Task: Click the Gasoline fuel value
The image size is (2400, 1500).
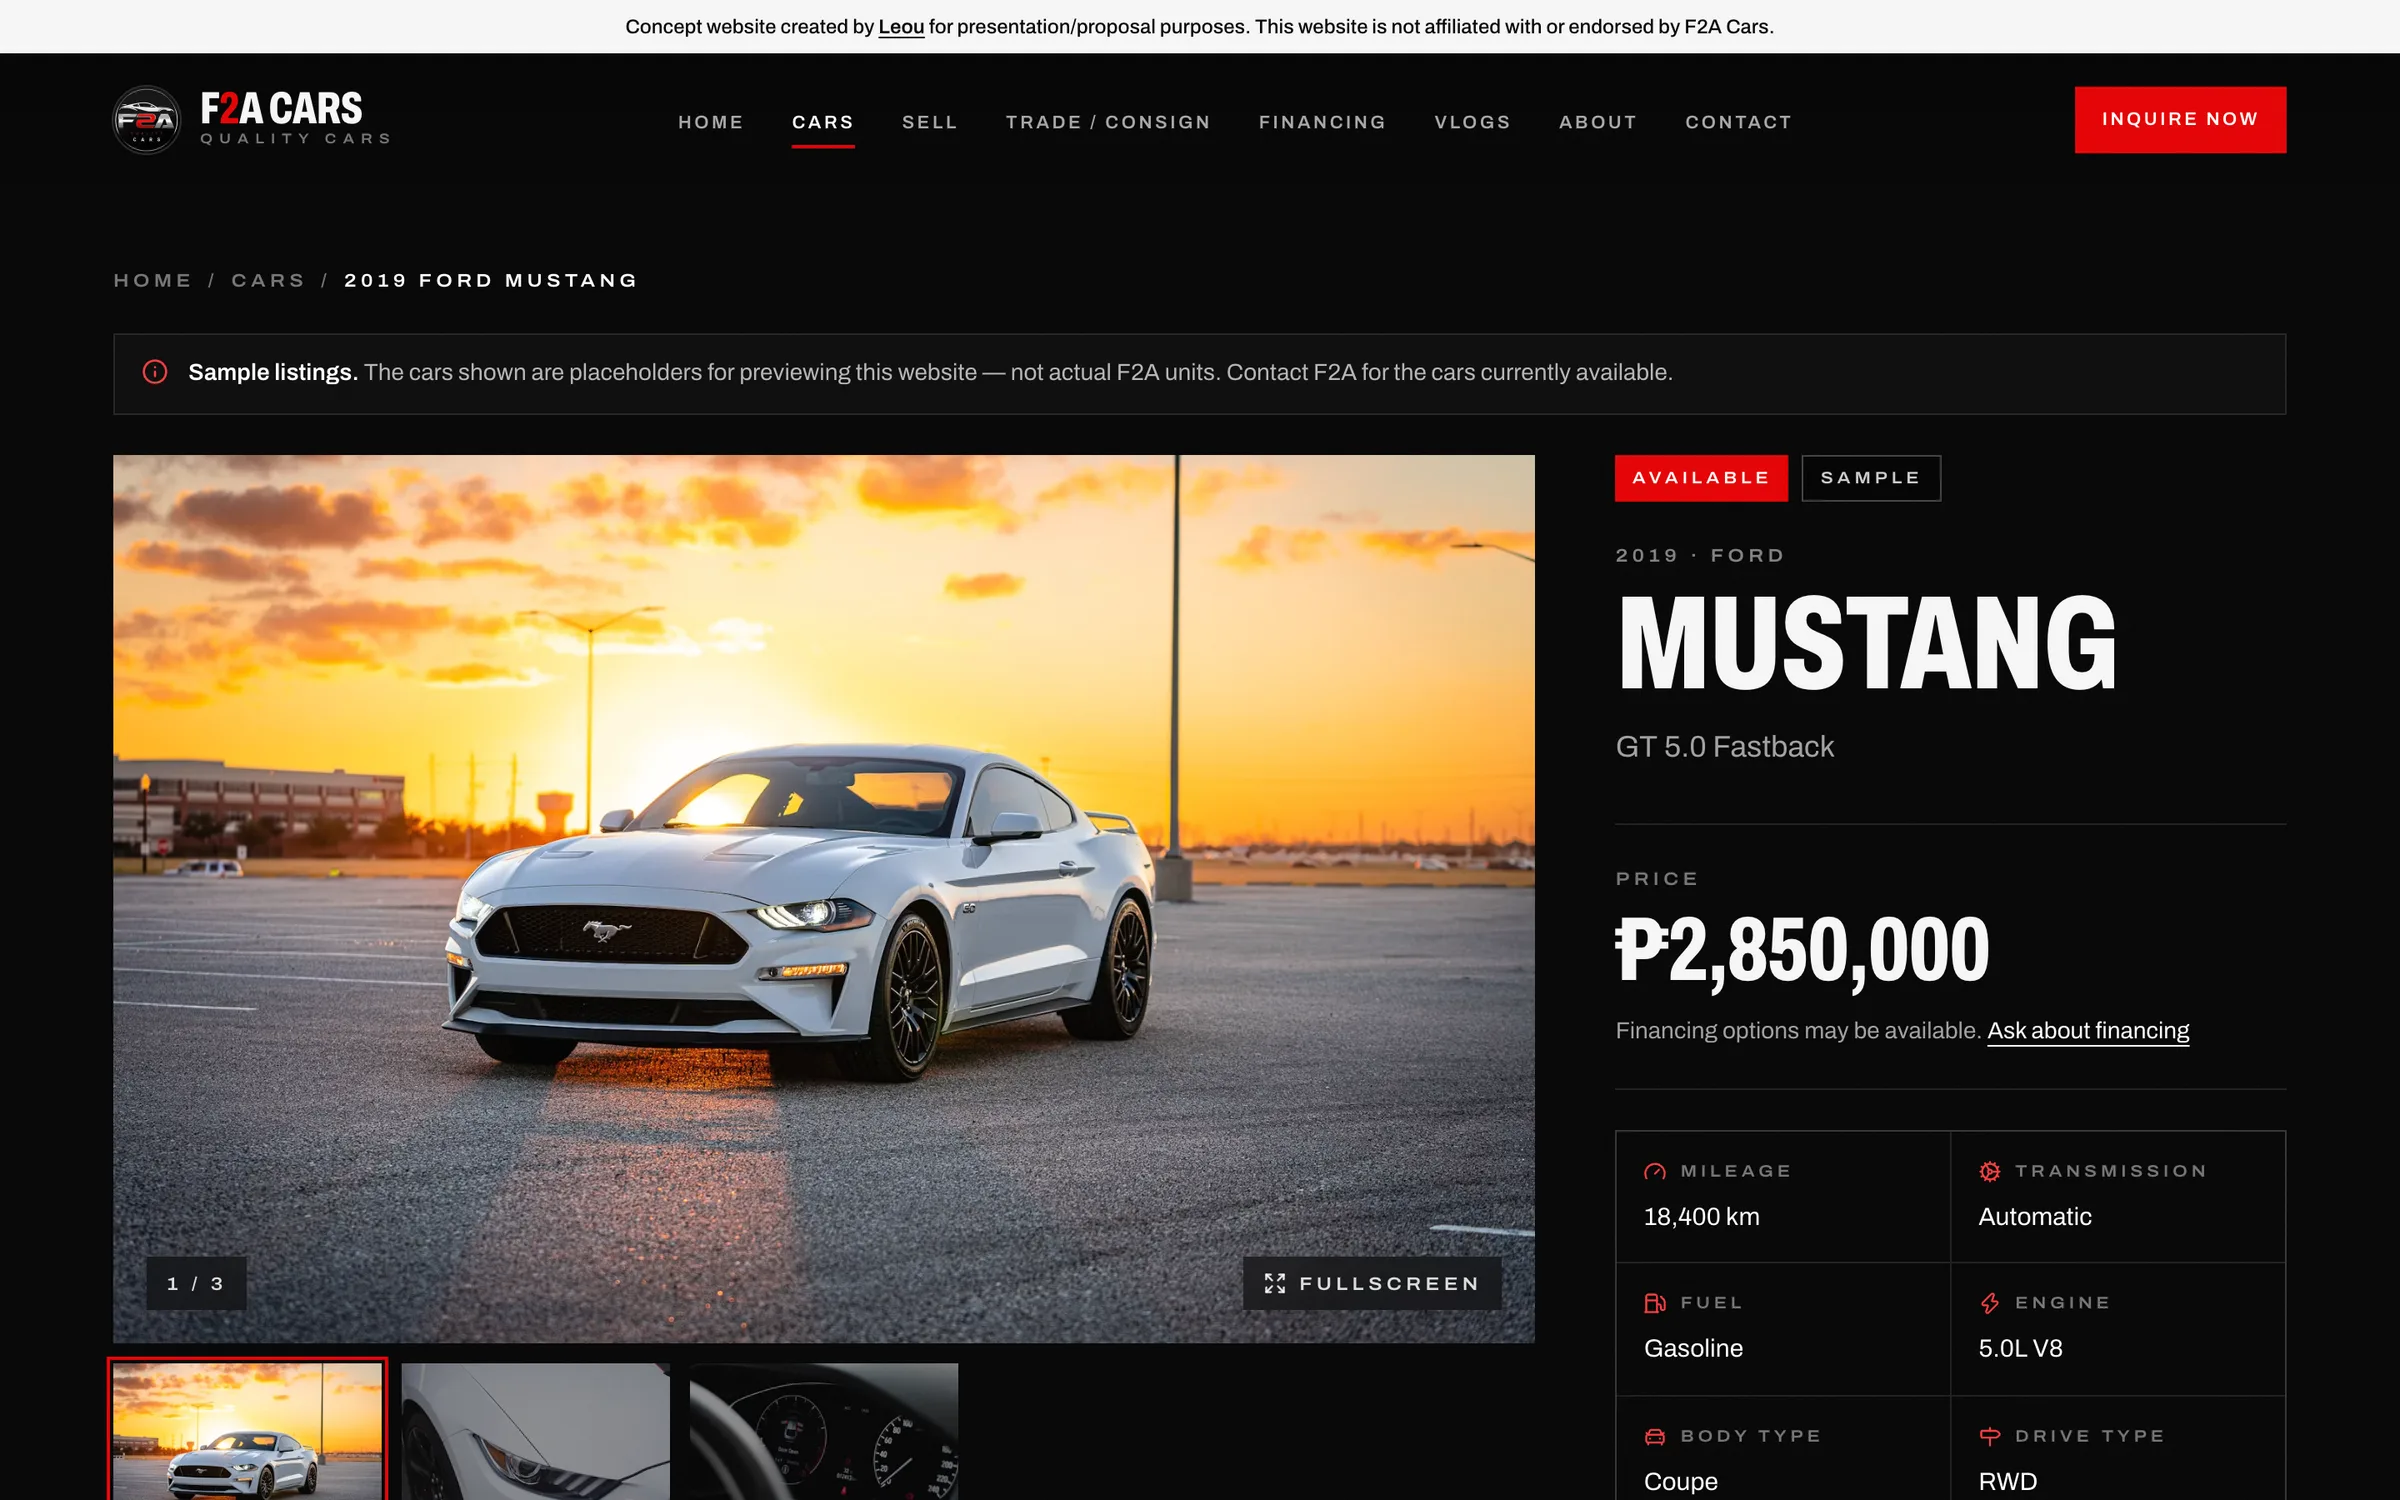Action: point(1693,1349)
